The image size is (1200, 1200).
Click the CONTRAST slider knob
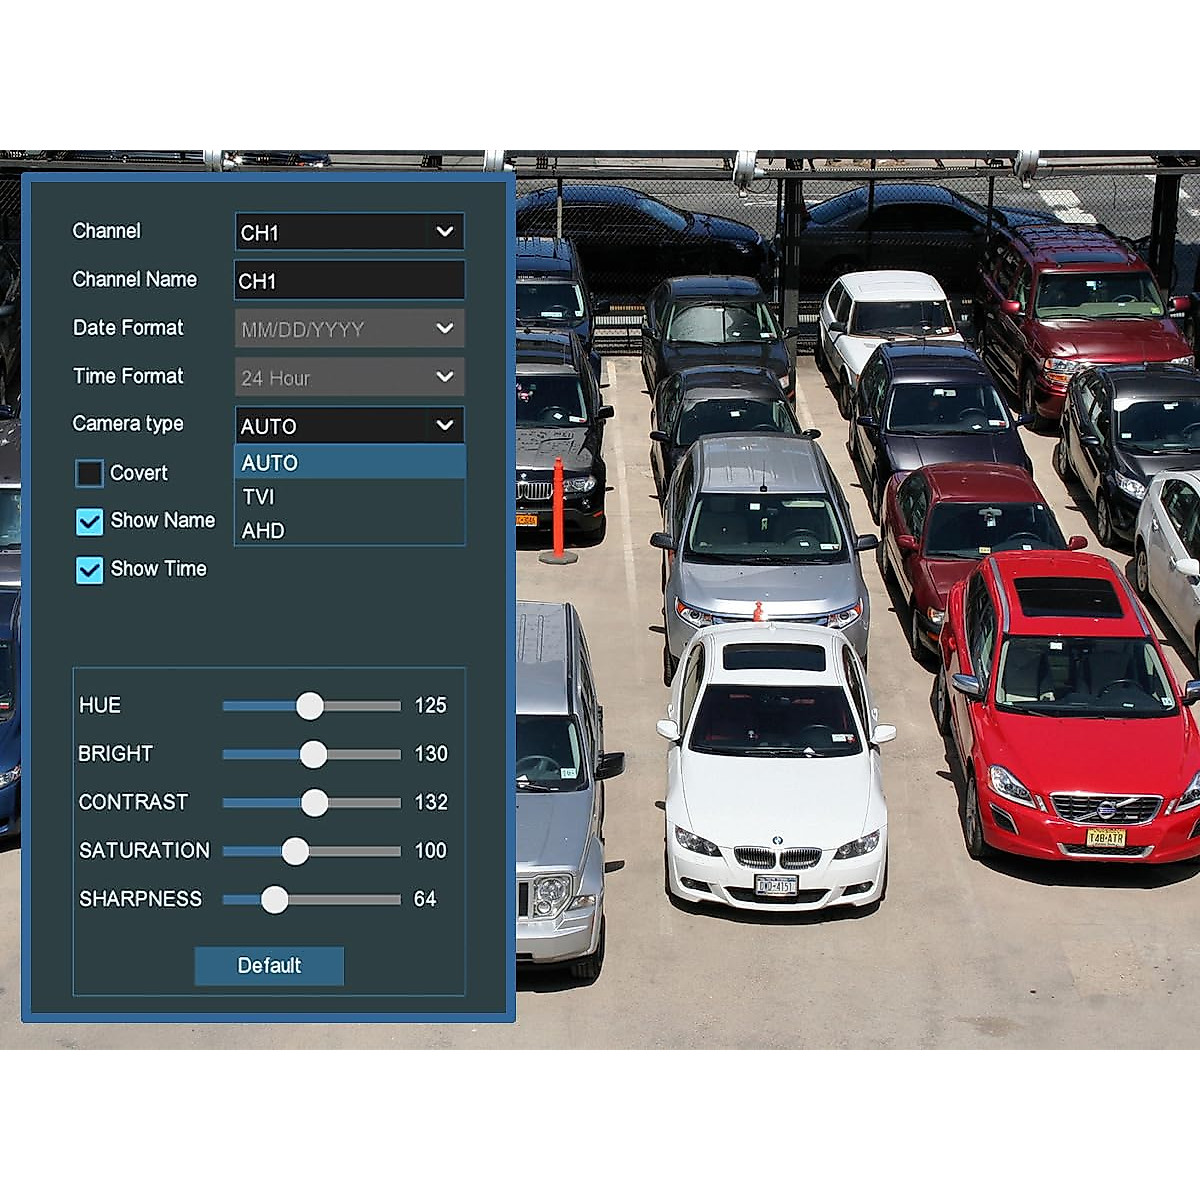point(314,802)
